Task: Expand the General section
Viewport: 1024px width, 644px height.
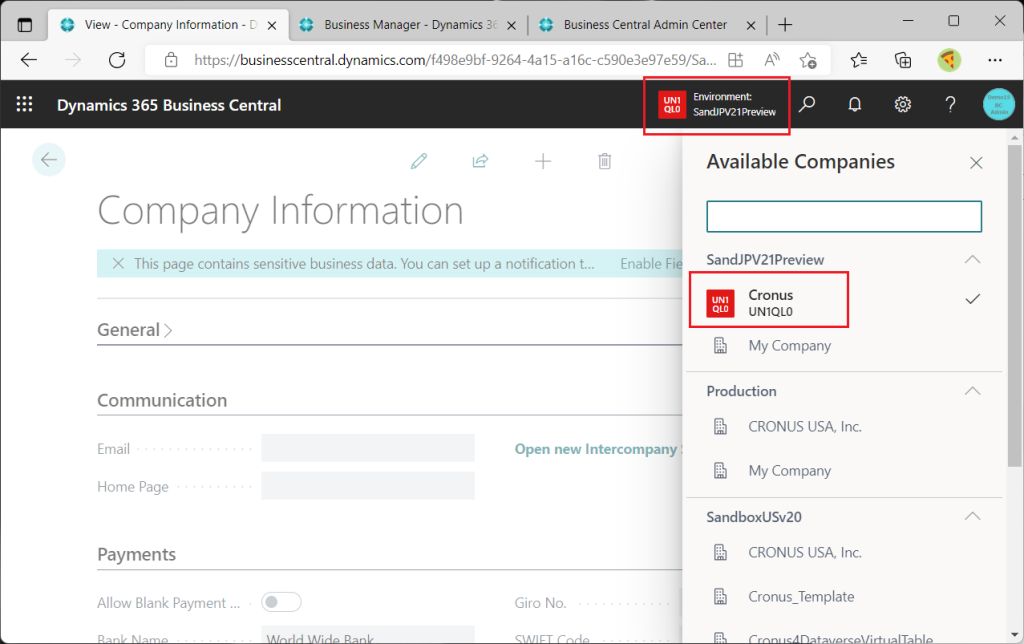Action: (135, 330)
